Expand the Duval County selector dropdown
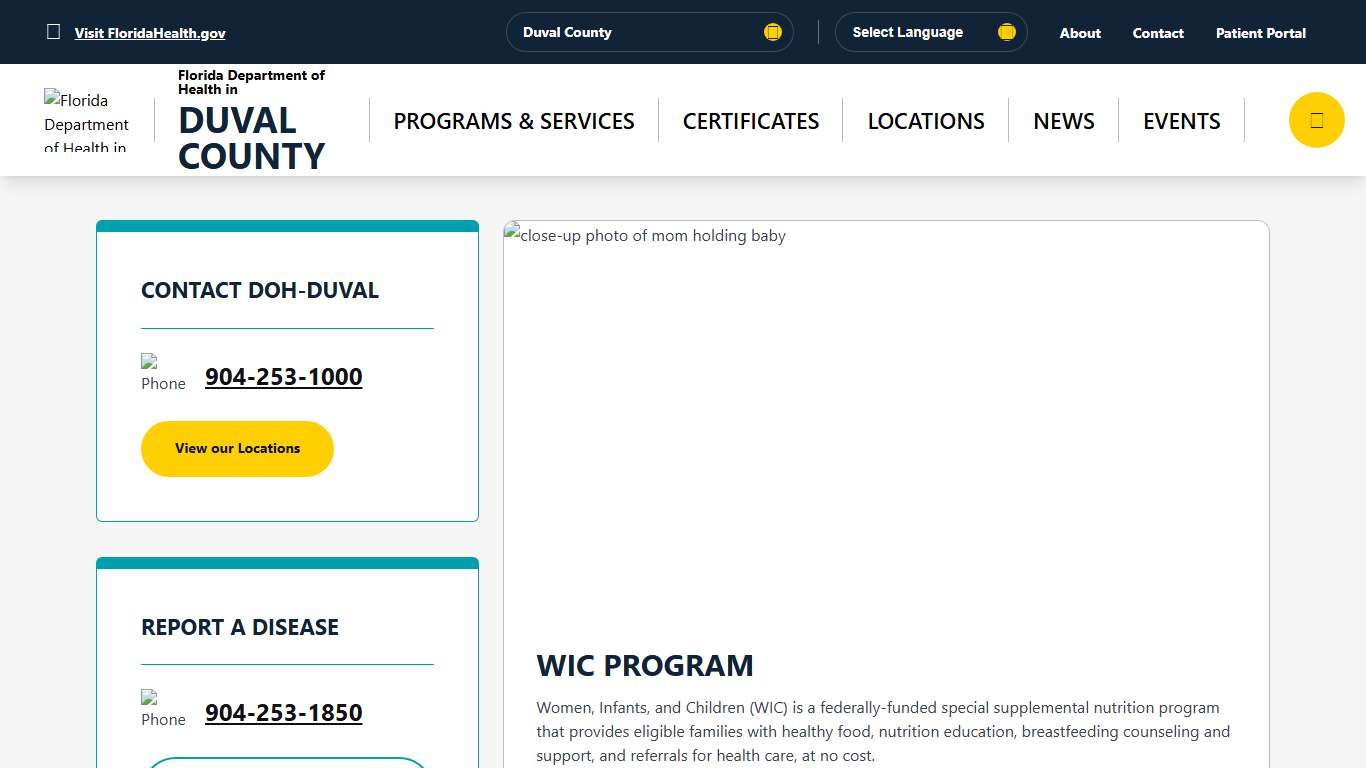 (x=648, y=32)
